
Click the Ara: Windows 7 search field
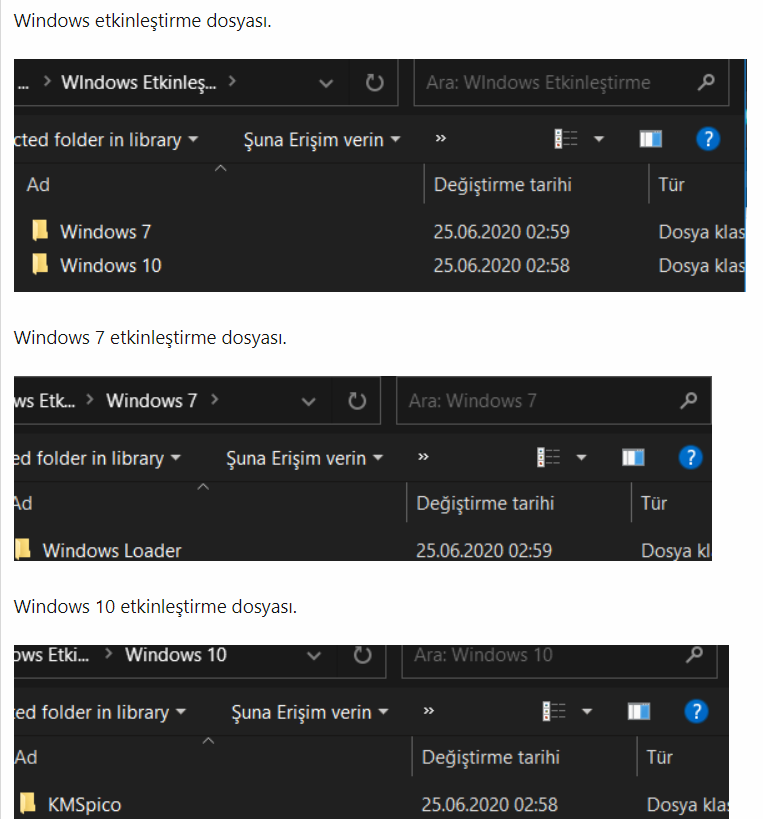554,401
